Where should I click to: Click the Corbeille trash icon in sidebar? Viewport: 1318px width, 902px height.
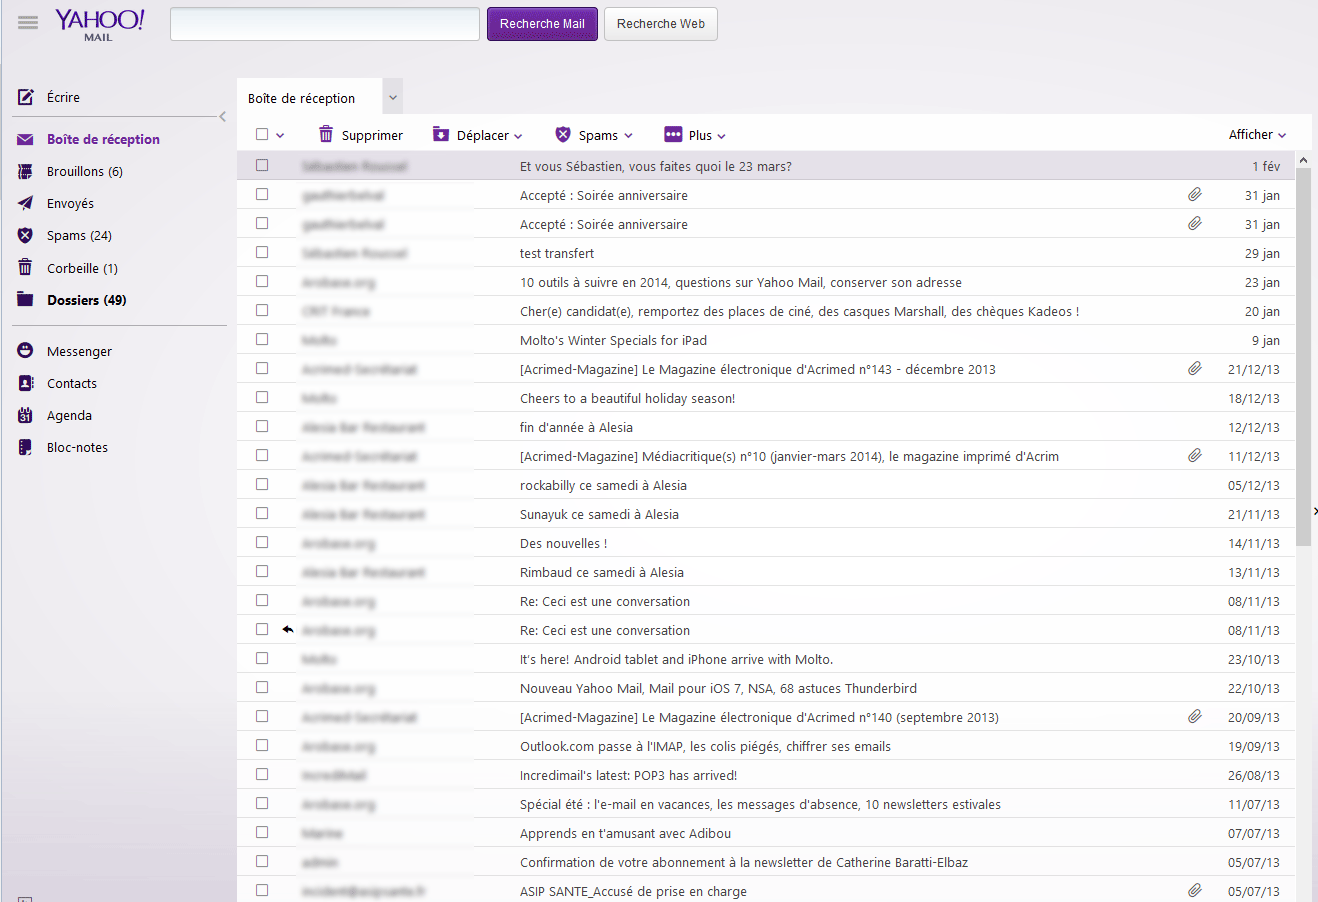click(x=26, y=267)
